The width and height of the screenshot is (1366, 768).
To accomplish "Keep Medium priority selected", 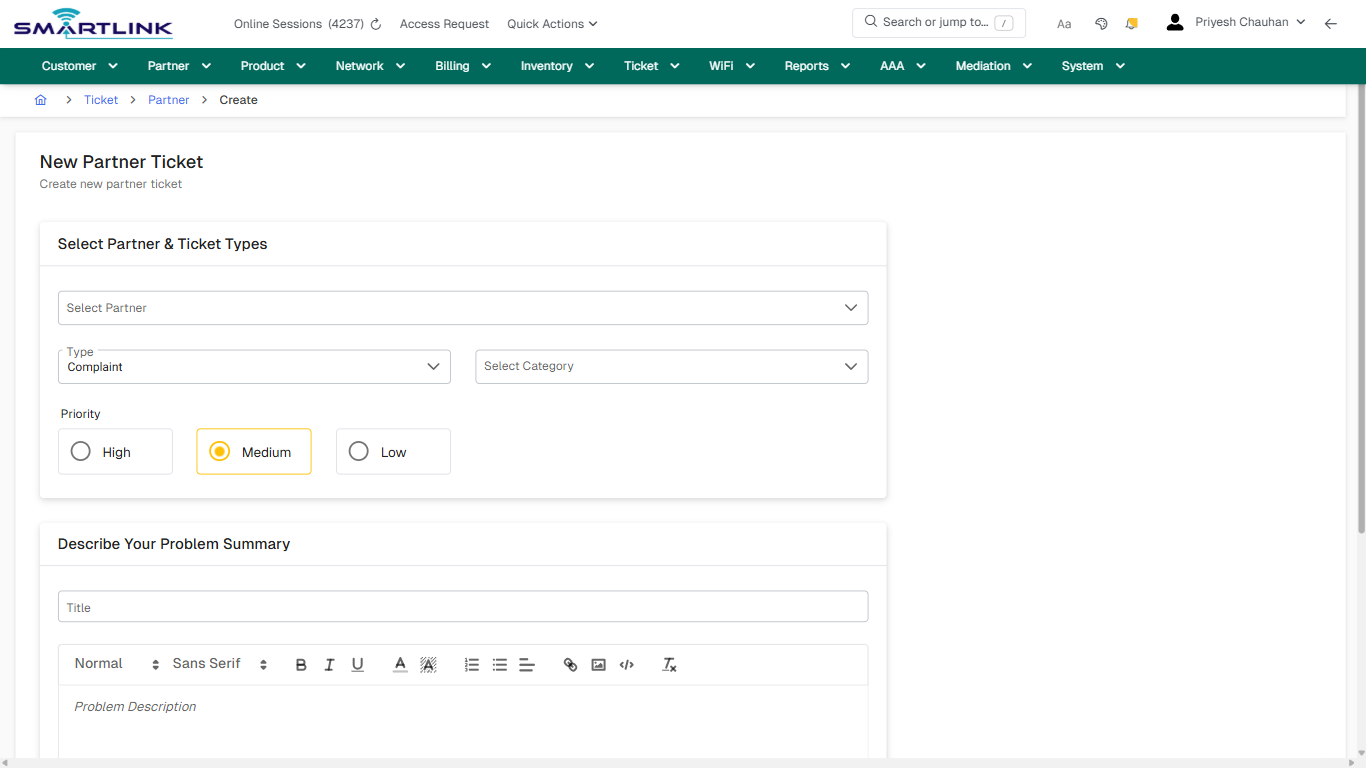I will pyautogui.click(x=219, y=451).
